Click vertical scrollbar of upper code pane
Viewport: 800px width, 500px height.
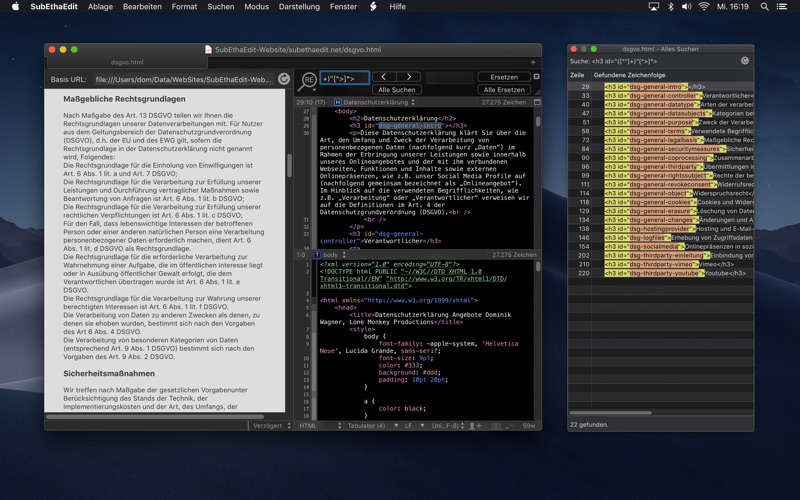[537, 121]
